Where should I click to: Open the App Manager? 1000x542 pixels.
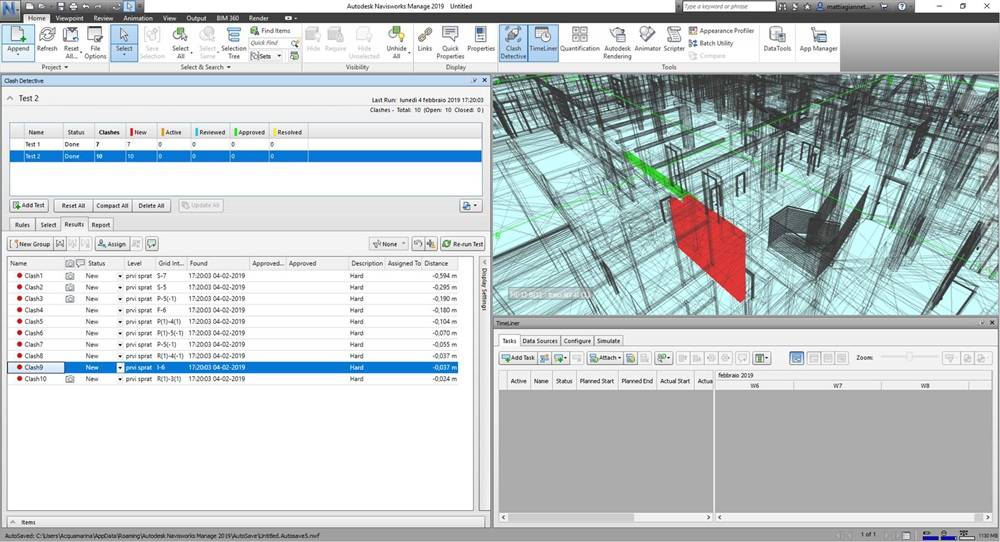(x=818, y=40)
